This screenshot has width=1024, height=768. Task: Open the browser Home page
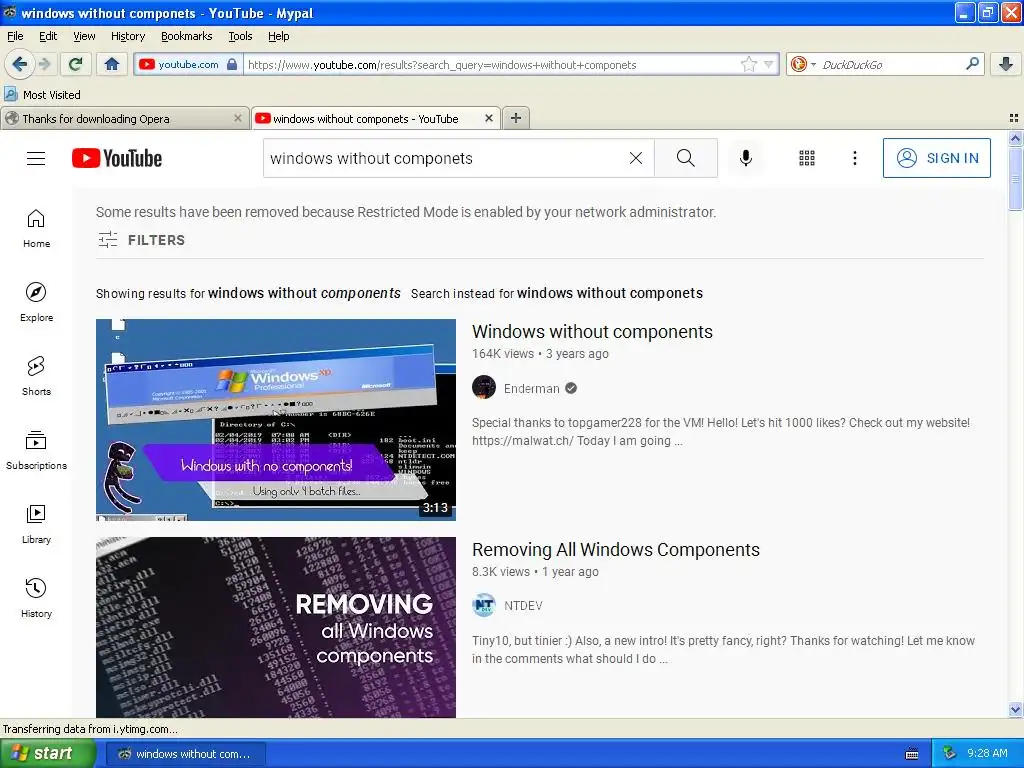(112, 64)
